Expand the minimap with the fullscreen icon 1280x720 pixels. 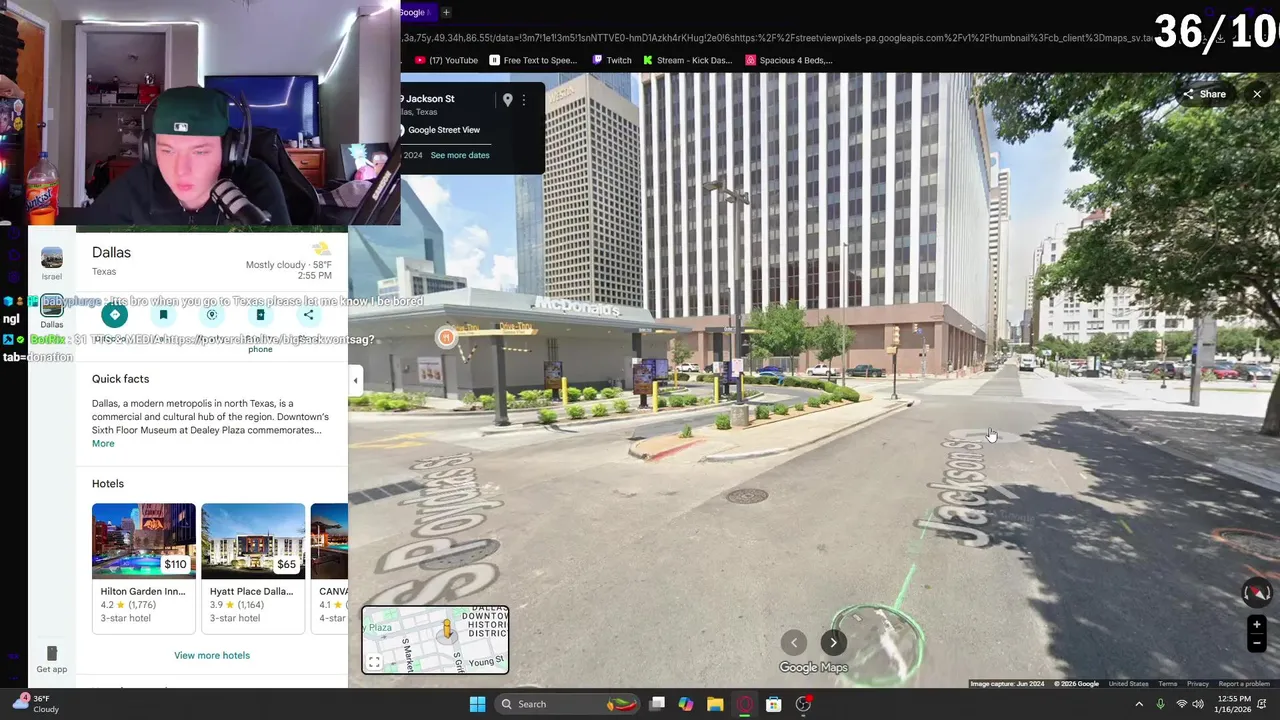pos(374,662)
